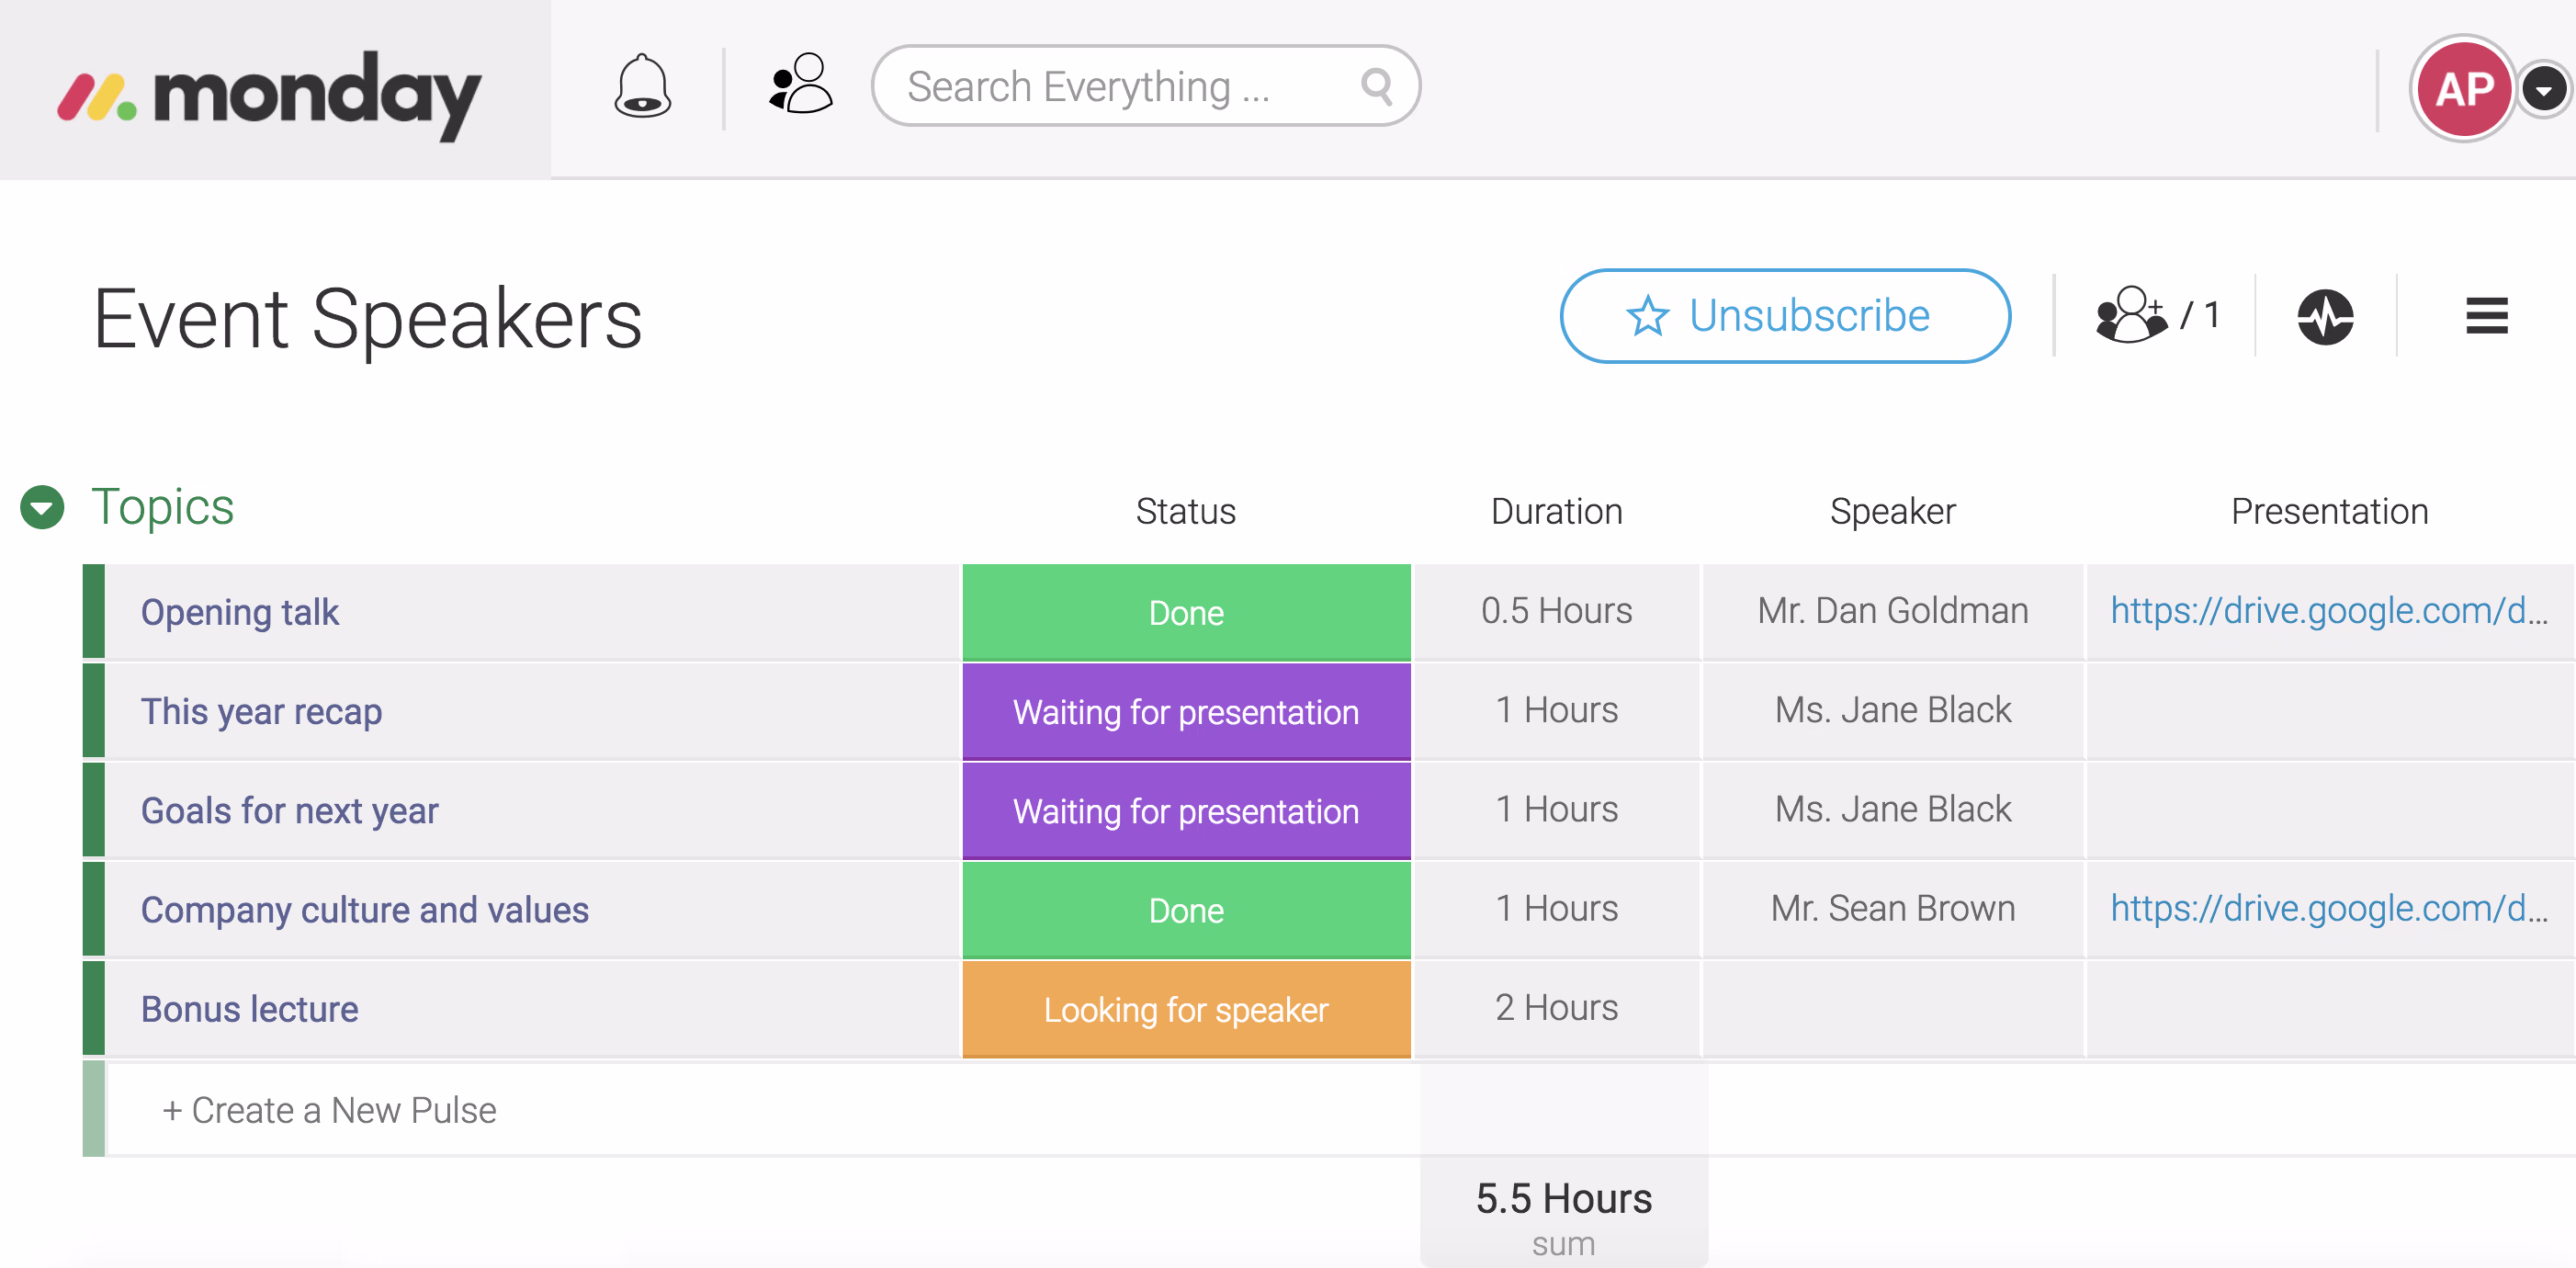2576x1268 pixels.
Task: Click the Search Everything field
Action: (x=1145, y=86)
